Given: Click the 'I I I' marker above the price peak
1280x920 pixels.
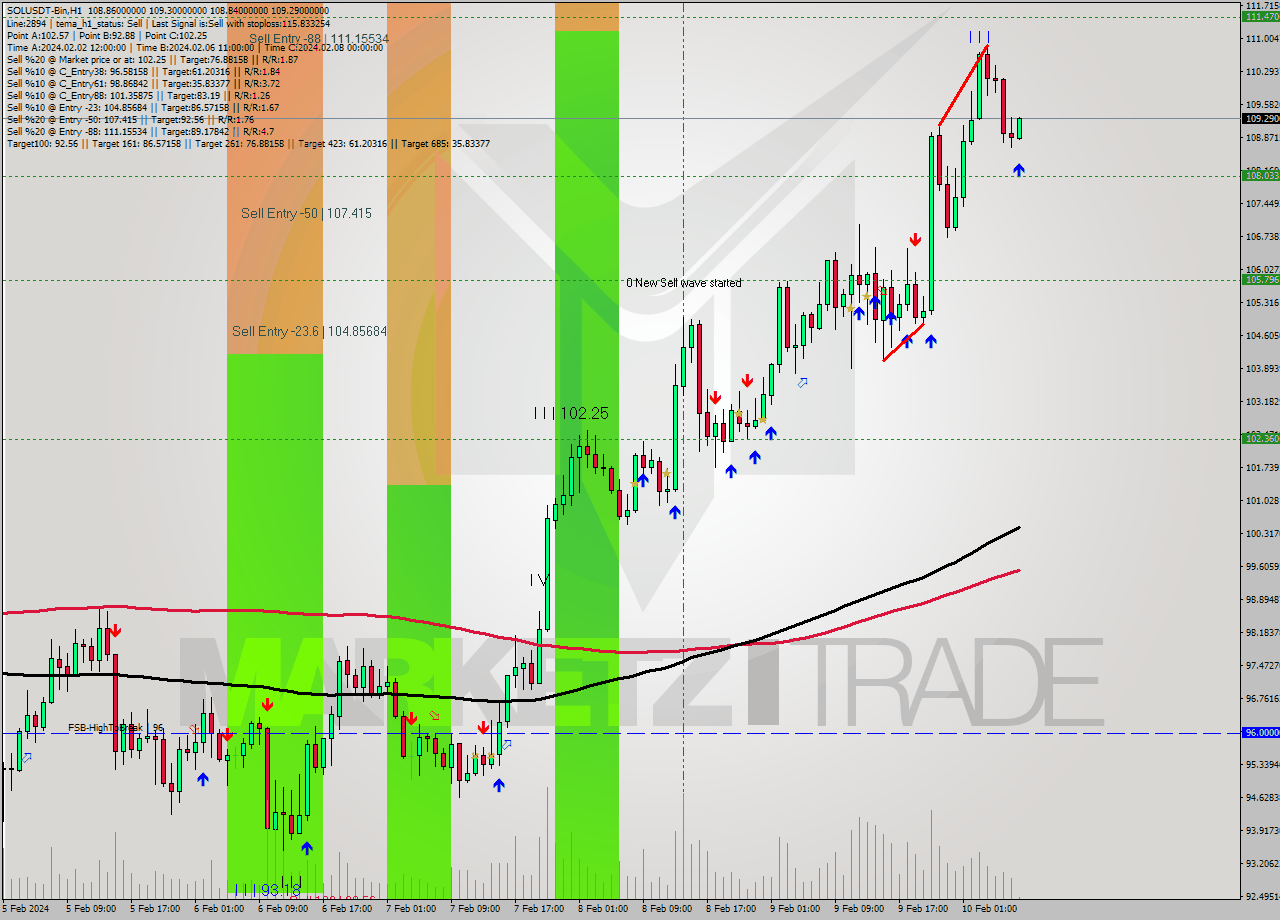Looking at the screenshot, I should click(x=979, y=37).
